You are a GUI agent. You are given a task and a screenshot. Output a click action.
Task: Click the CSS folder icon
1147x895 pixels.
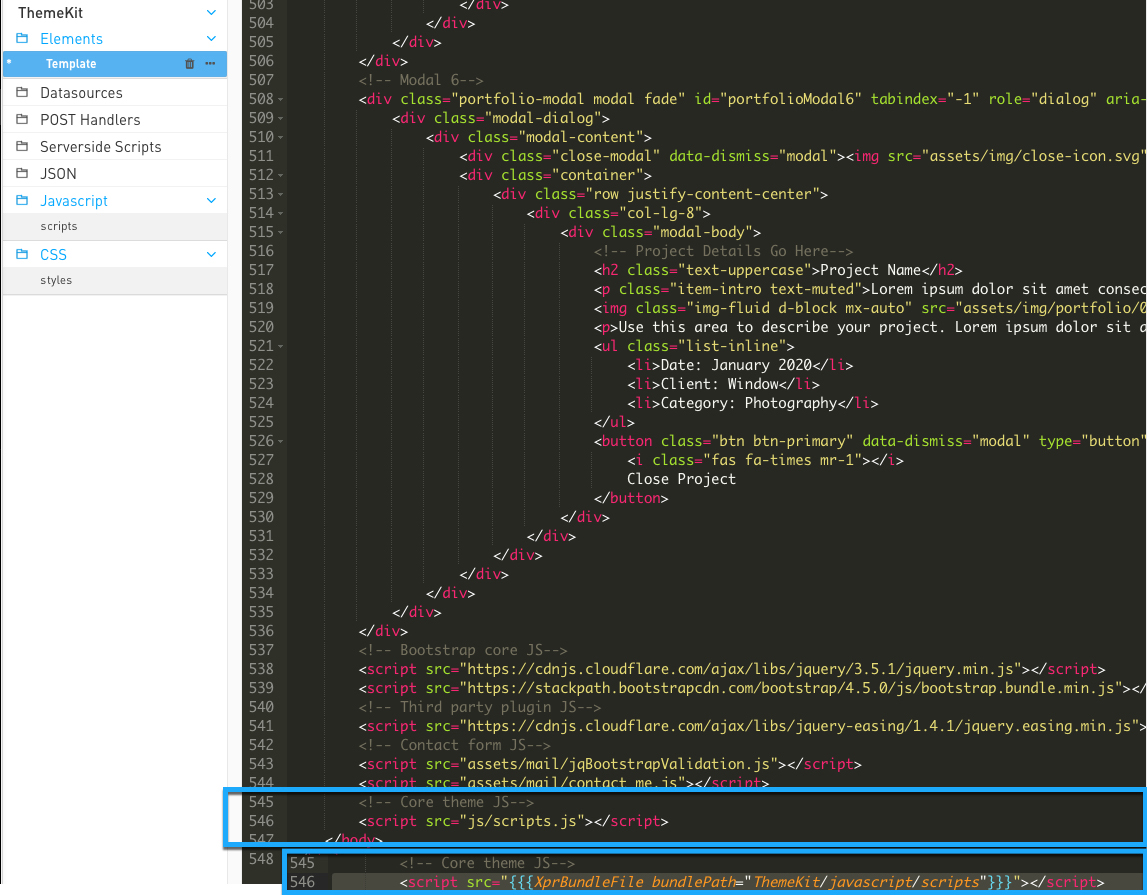[23, 254]
